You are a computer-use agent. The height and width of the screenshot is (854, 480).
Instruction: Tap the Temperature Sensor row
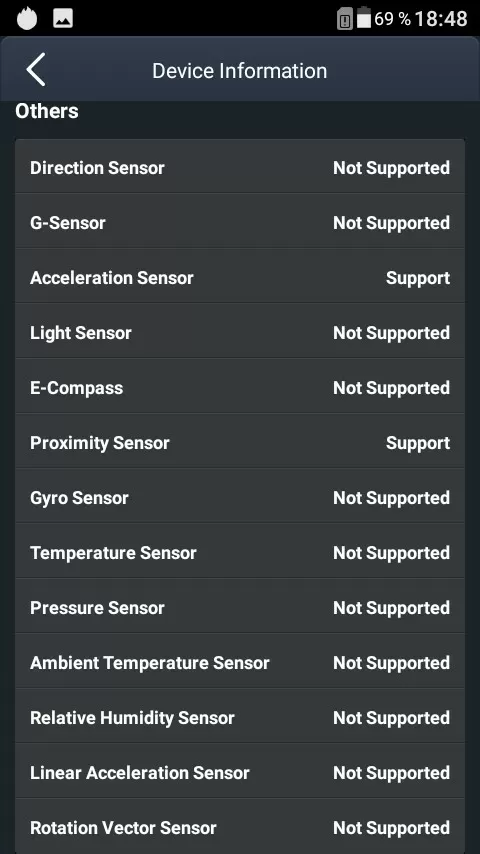coord(240,551)
